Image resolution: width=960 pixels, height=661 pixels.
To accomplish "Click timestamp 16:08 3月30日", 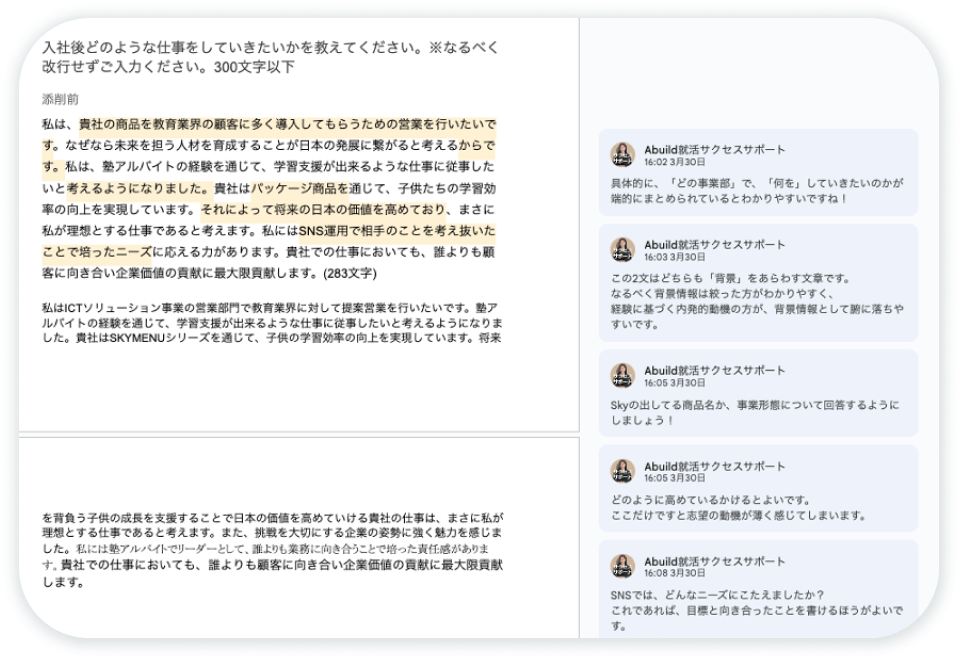I will pyautogui.click(x=675, y=573).
